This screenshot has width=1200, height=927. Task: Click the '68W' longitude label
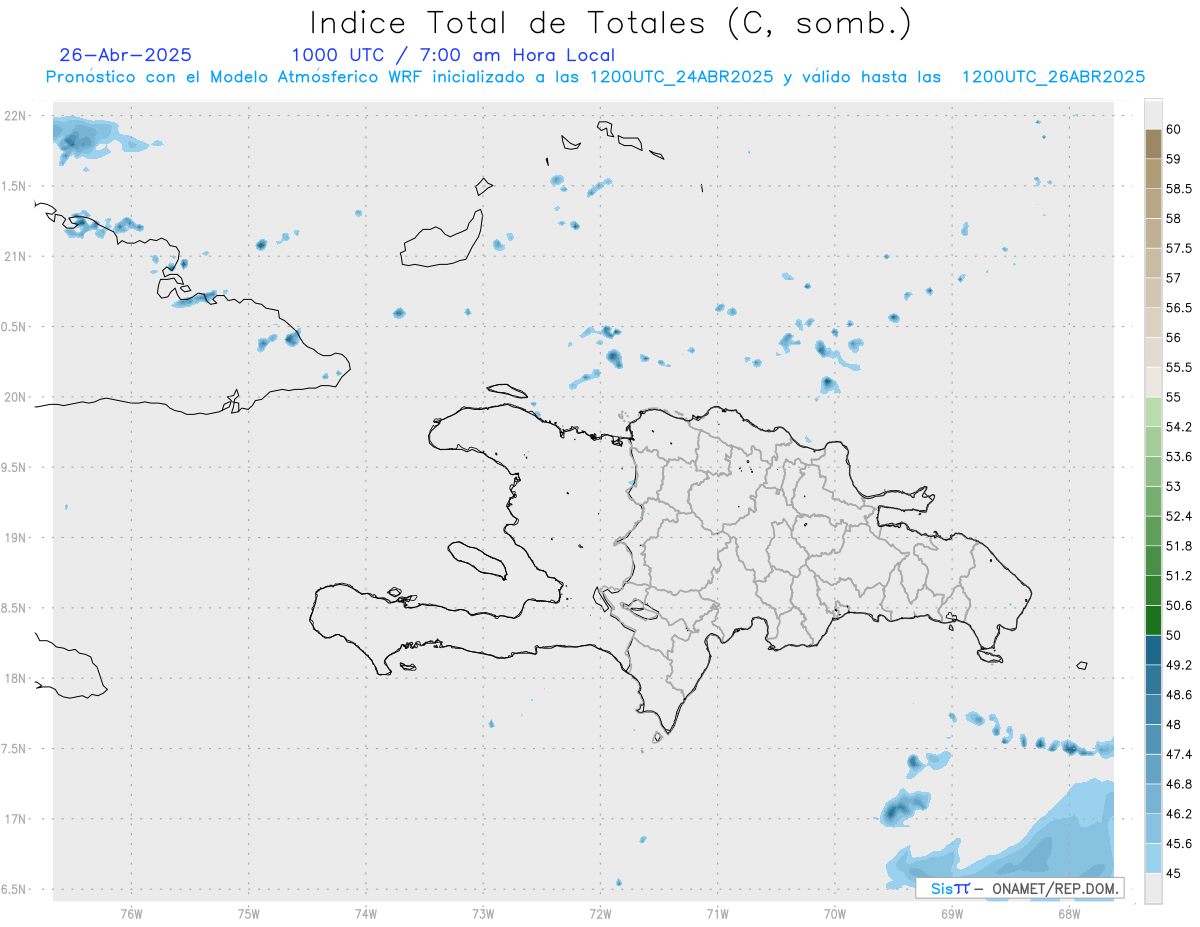1069,913
